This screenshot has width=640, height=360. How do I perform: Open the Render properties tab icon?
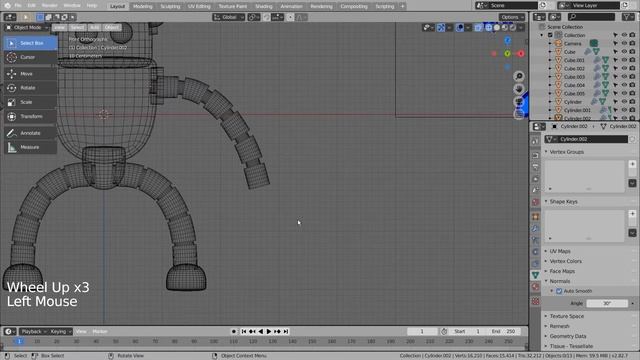coord(536,155)
